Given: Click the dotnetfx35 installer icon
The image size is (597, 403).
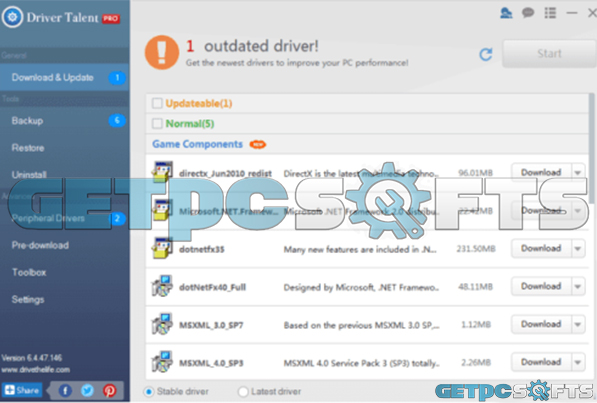Looking at the screenshot, I should click(162, 248).
